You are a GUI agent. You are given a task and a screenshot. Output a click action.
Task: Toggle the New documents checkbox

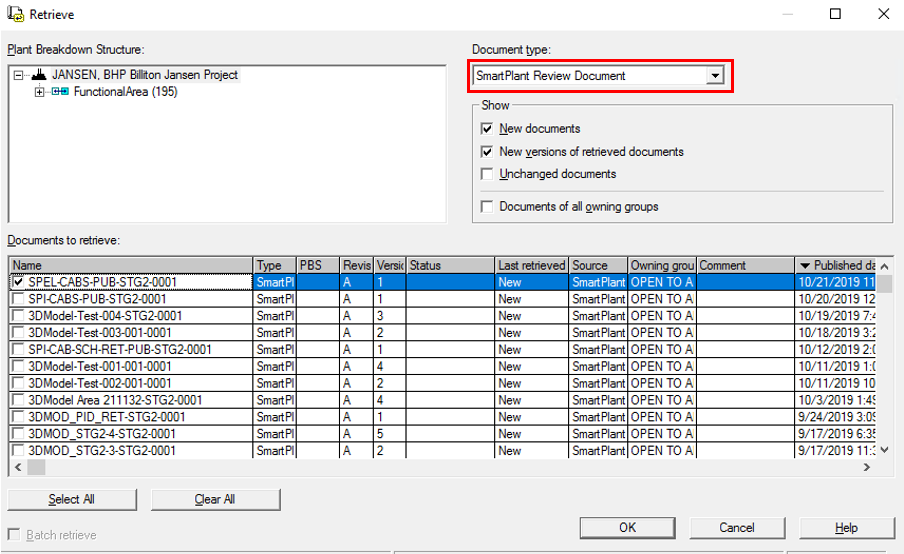[487, 129]
